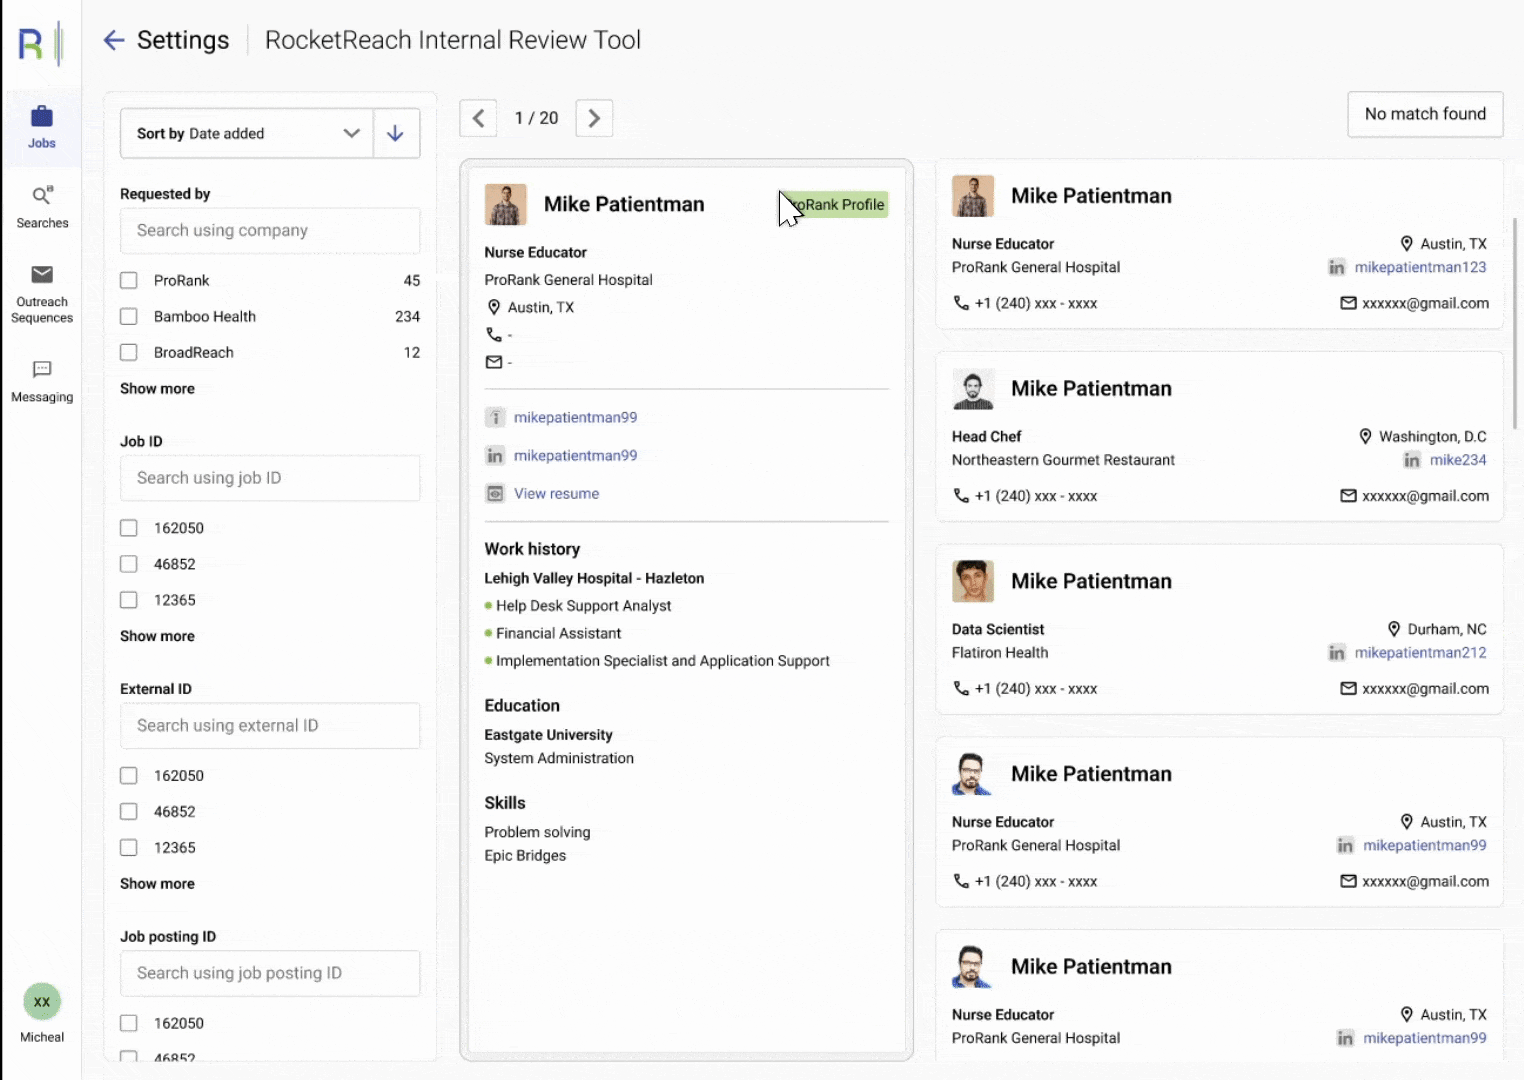This screenshot has height=1080, width=1524.
Task: Expand Show more under External ID
Action: [157, 884]
